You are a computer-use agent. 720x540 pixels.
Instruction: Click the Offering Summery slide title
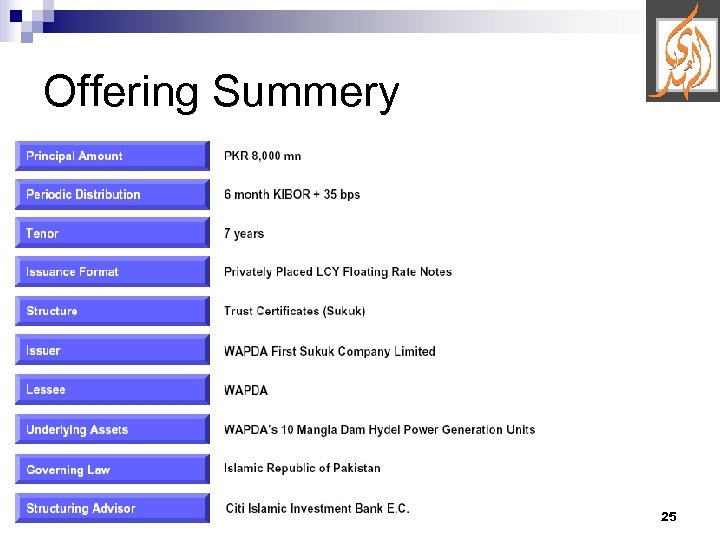(221, 92)
